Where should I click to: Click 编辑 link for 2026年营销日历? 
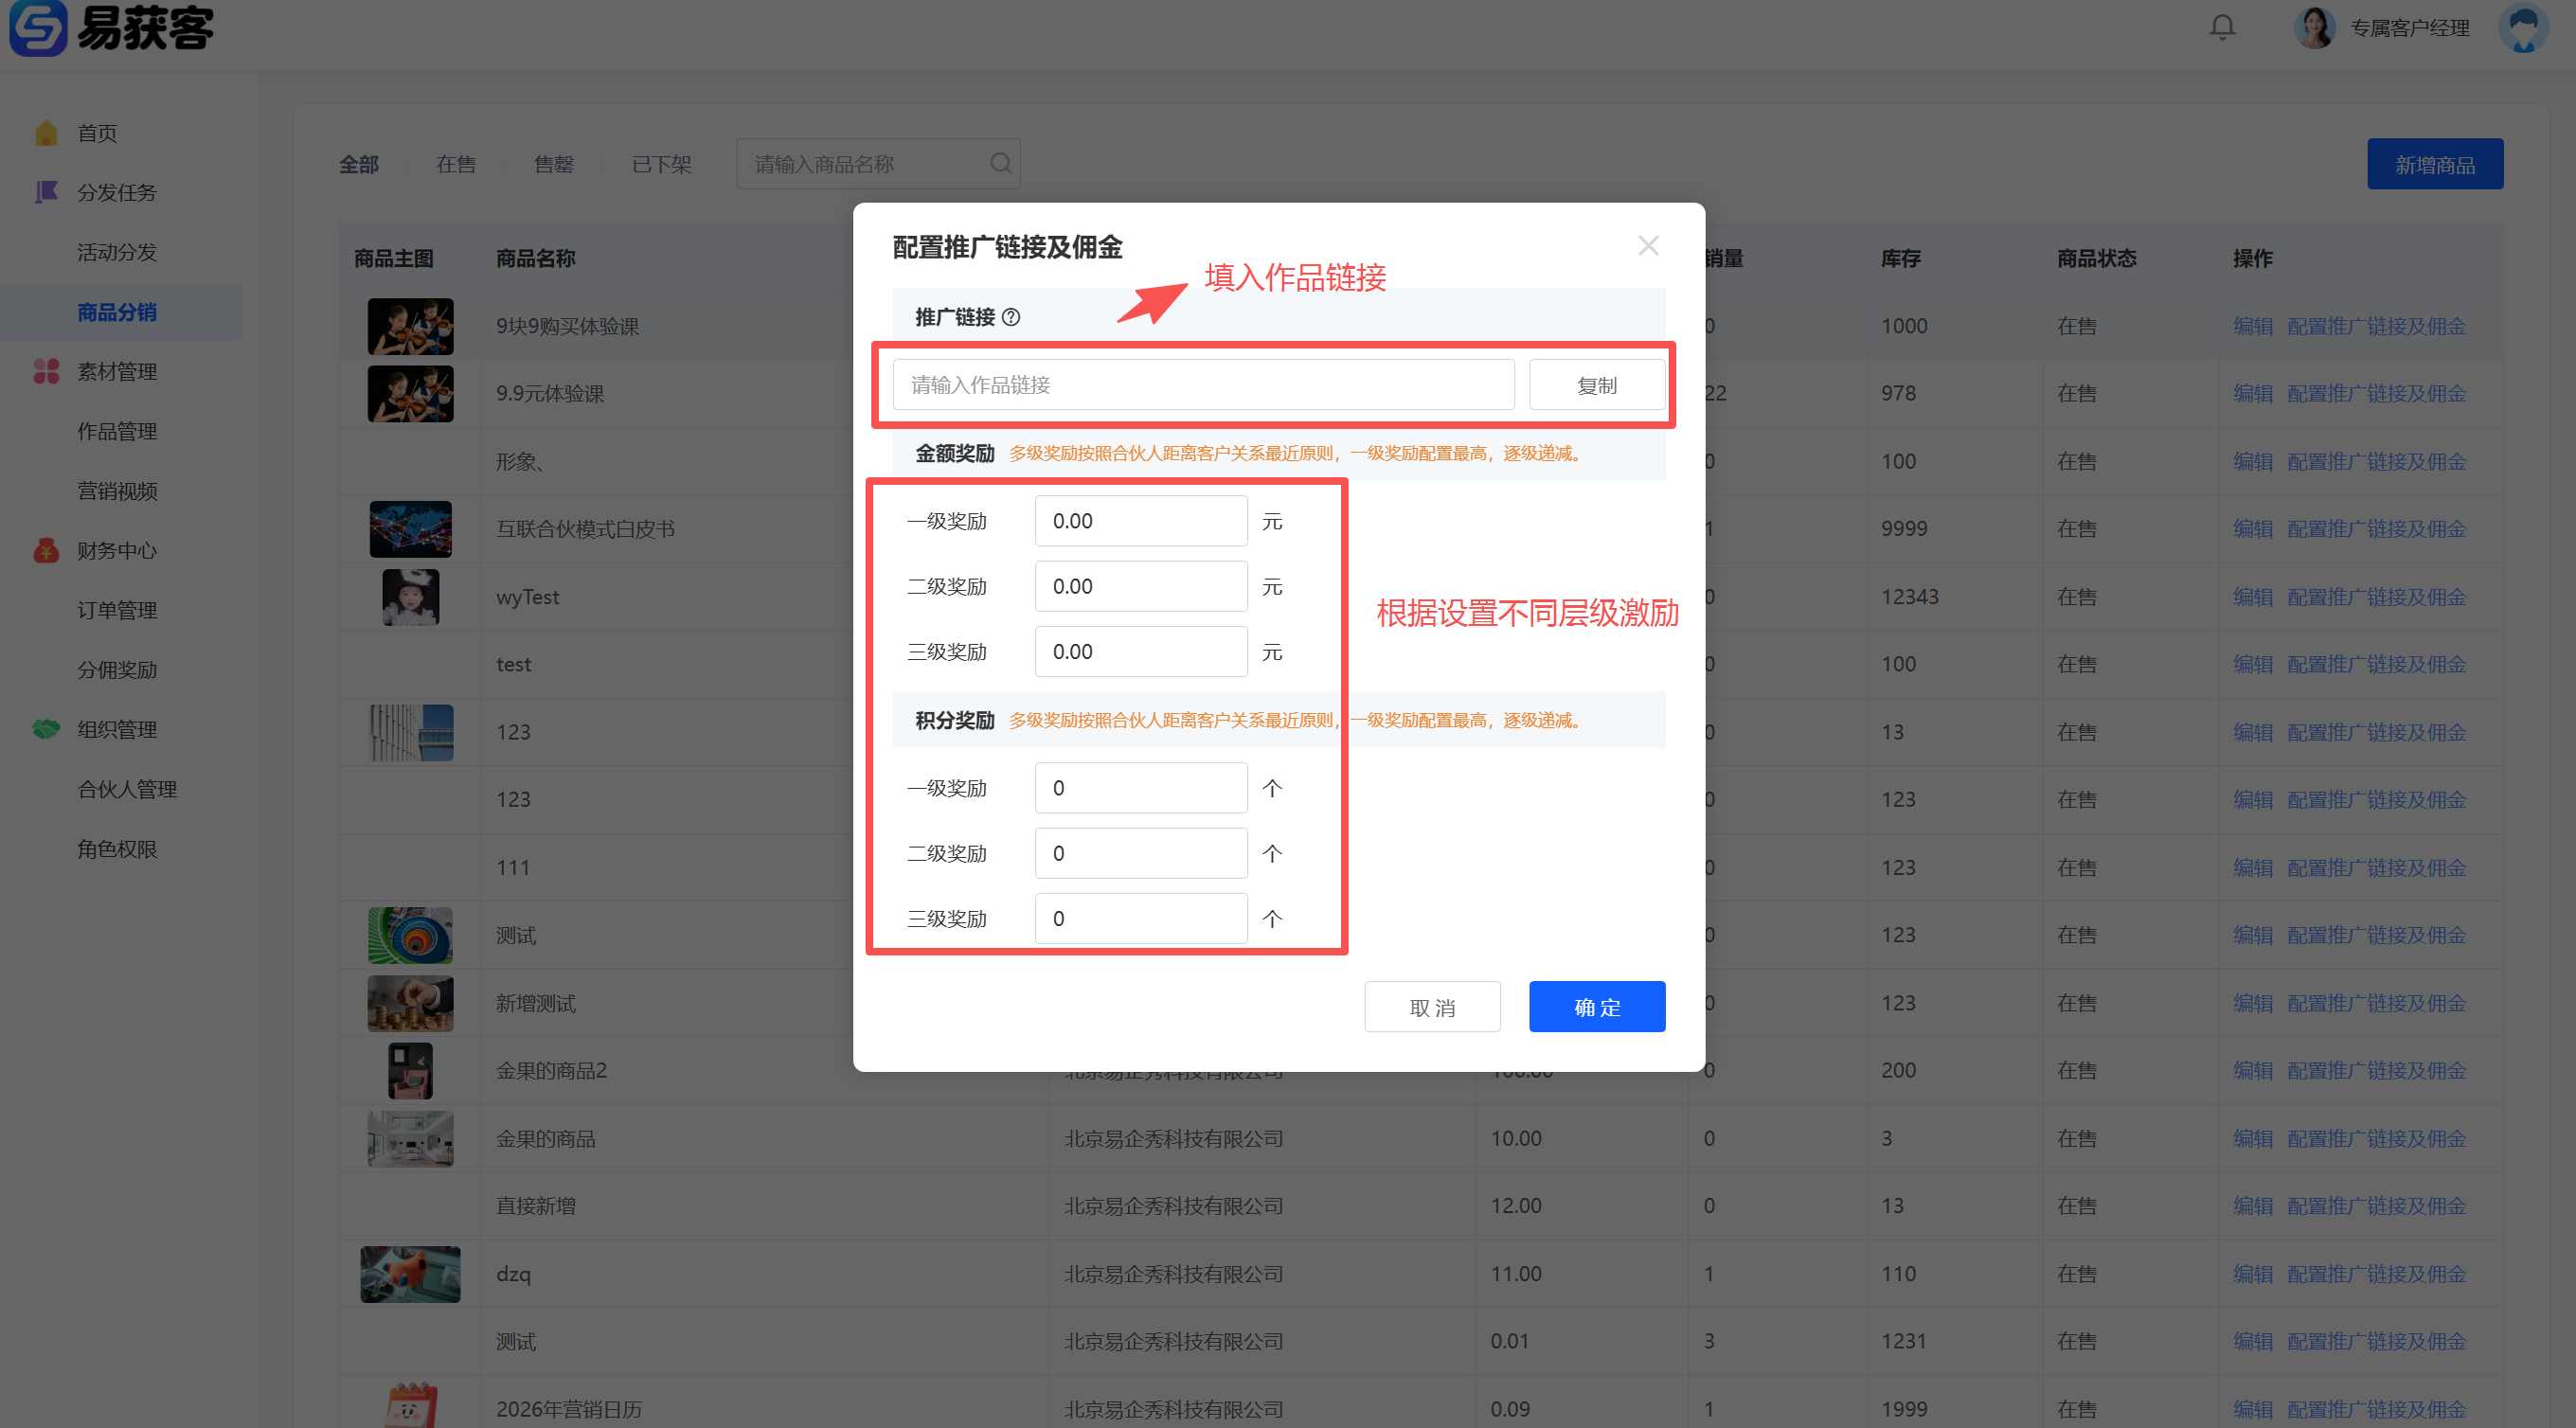[x=2252, y=1408]
